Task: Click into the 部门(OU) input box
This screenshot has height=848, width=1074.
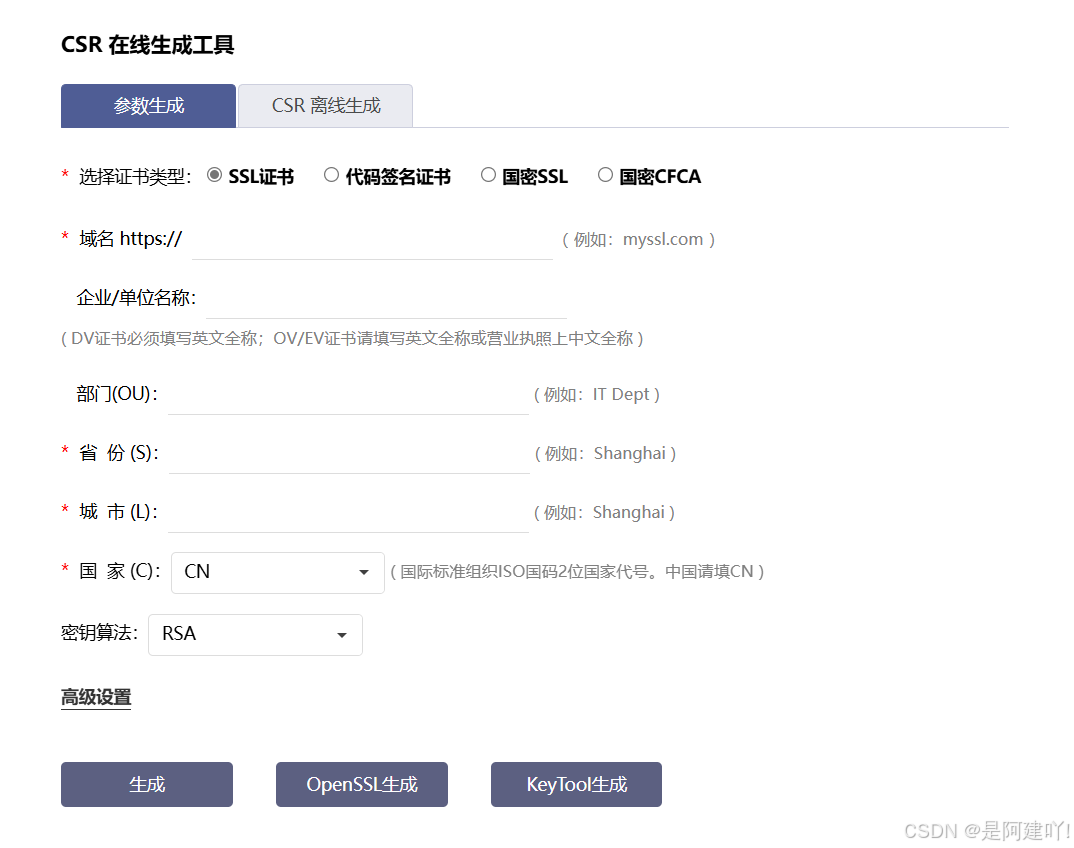Action: pos(348,395)
